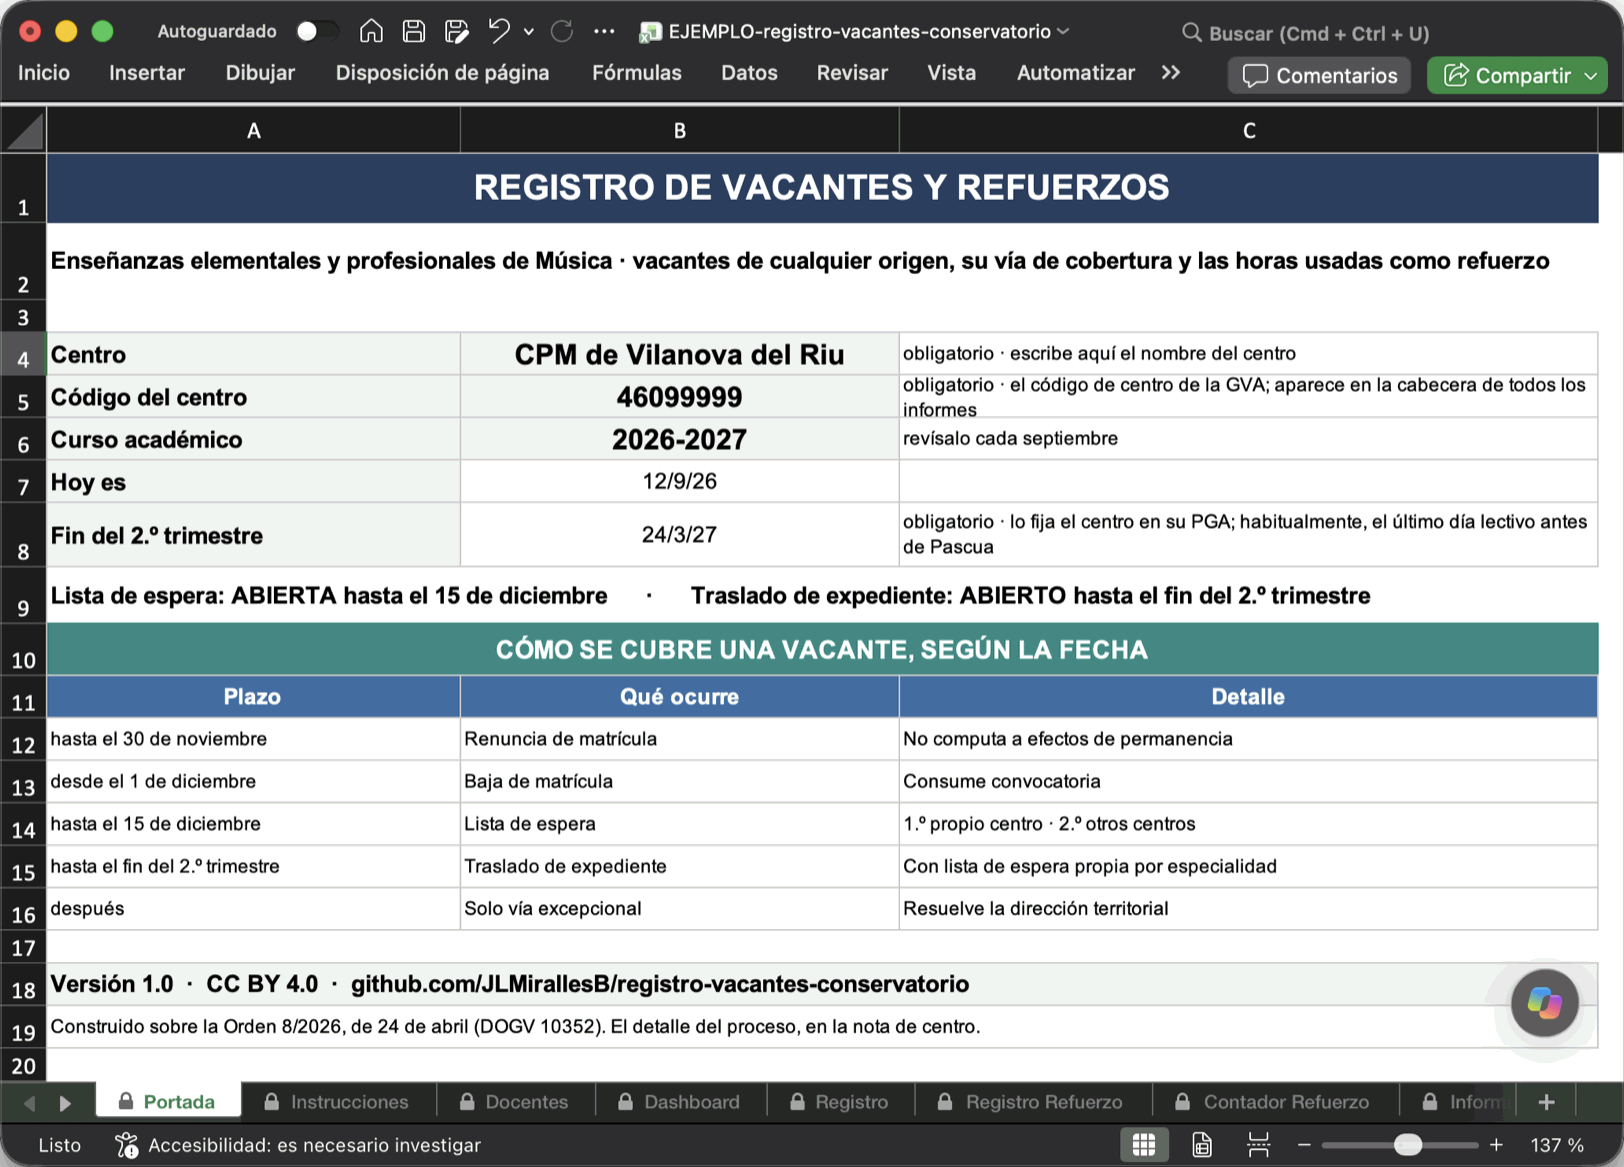The width and height of the screenshot is (1624, 1167).
Task: Go to next sheet tabs arrow
Action: click(65, 1103)
